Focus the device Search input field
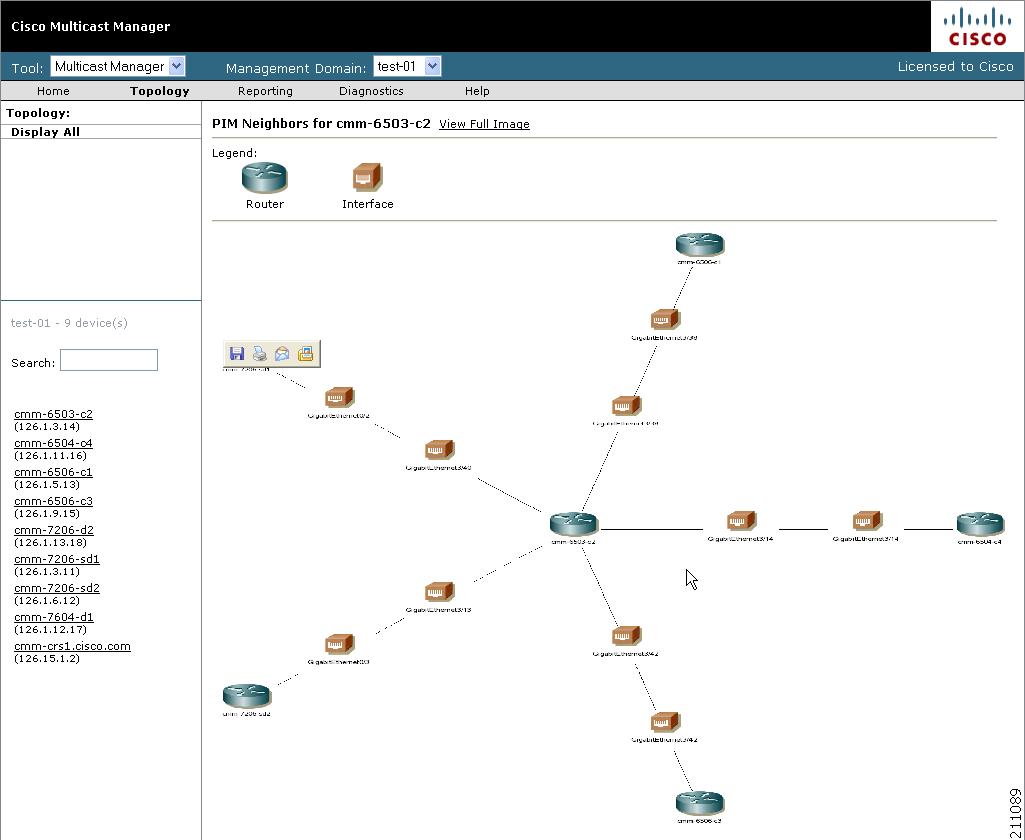 109,360
